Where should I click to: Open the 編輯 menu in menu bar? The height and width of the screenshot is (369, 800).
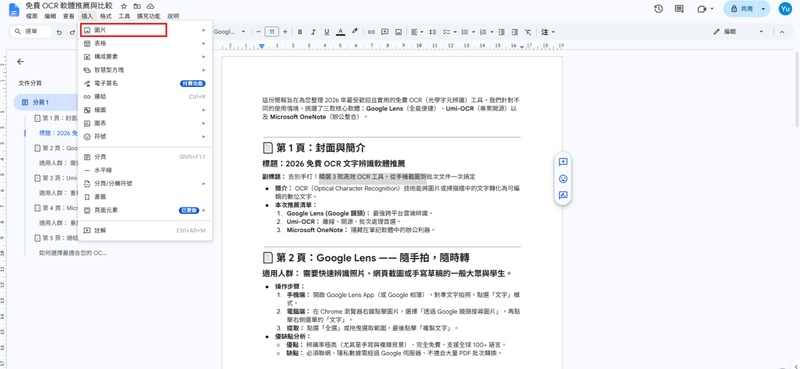pos(50,16)
